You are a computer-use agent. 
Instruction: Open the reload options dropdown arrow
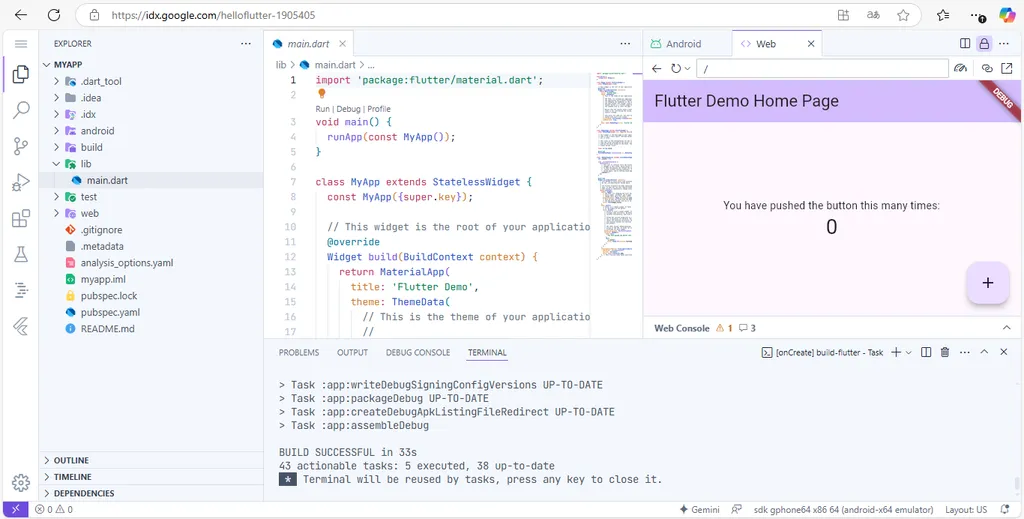pyautogui.click(x=687, y=68)
